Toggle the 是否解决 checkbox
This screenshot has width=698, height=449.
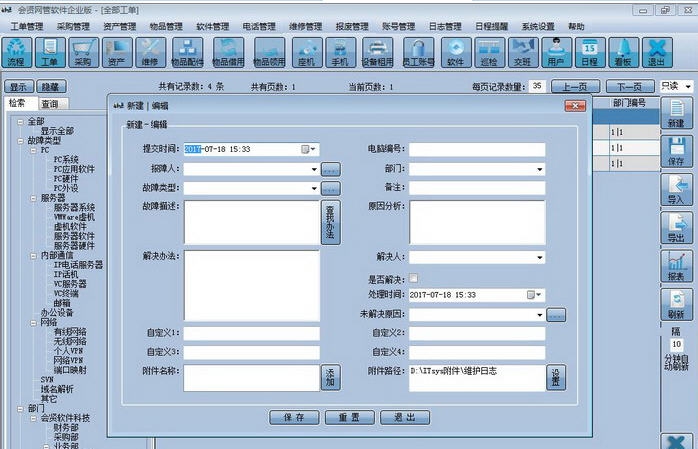414,279
